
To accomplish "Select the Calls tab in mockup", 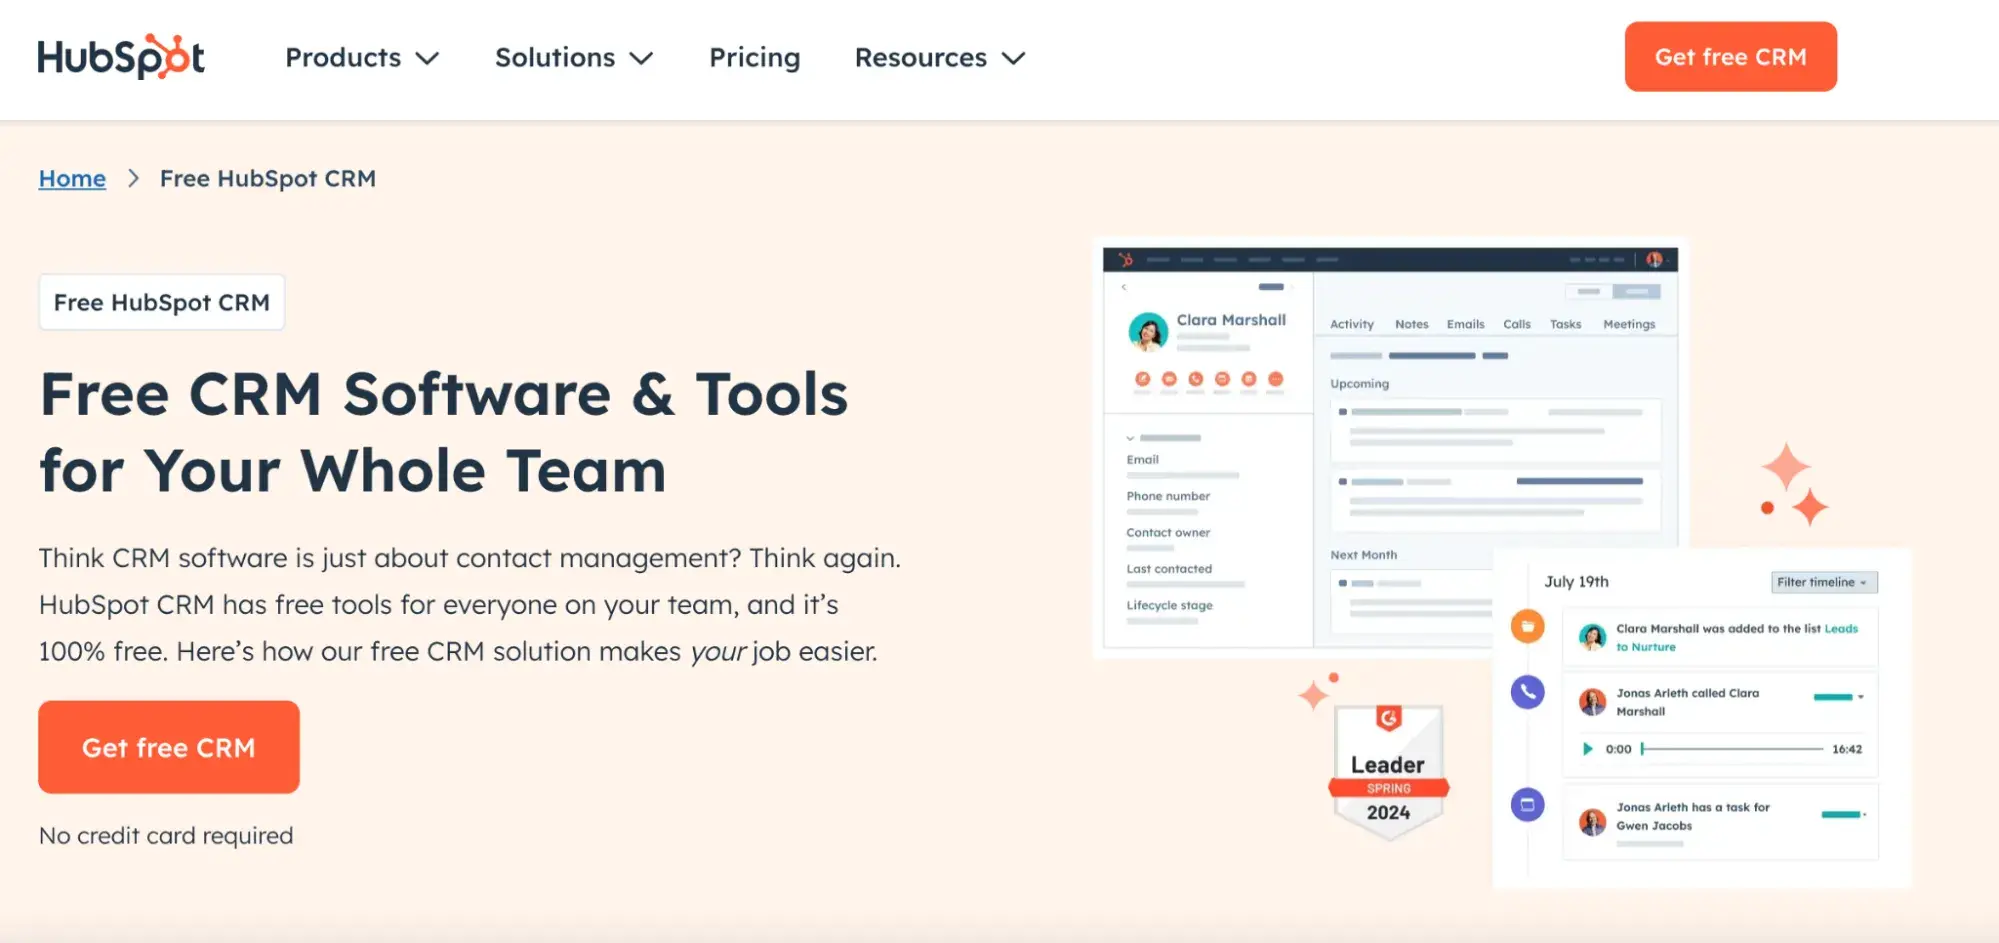I will (x=1517, y=324).
